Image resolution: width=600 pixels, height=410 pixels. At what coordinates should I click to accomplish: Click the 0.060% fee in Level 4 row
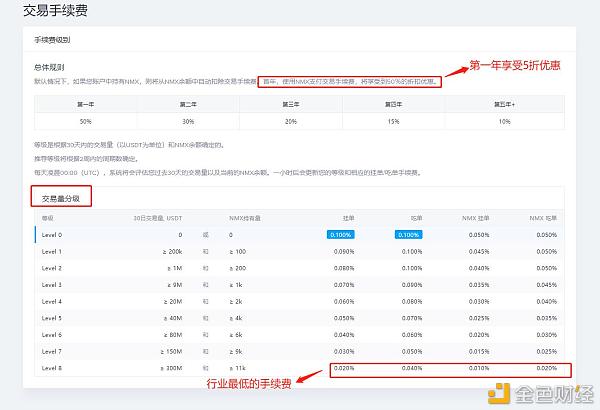coord(344,302)
